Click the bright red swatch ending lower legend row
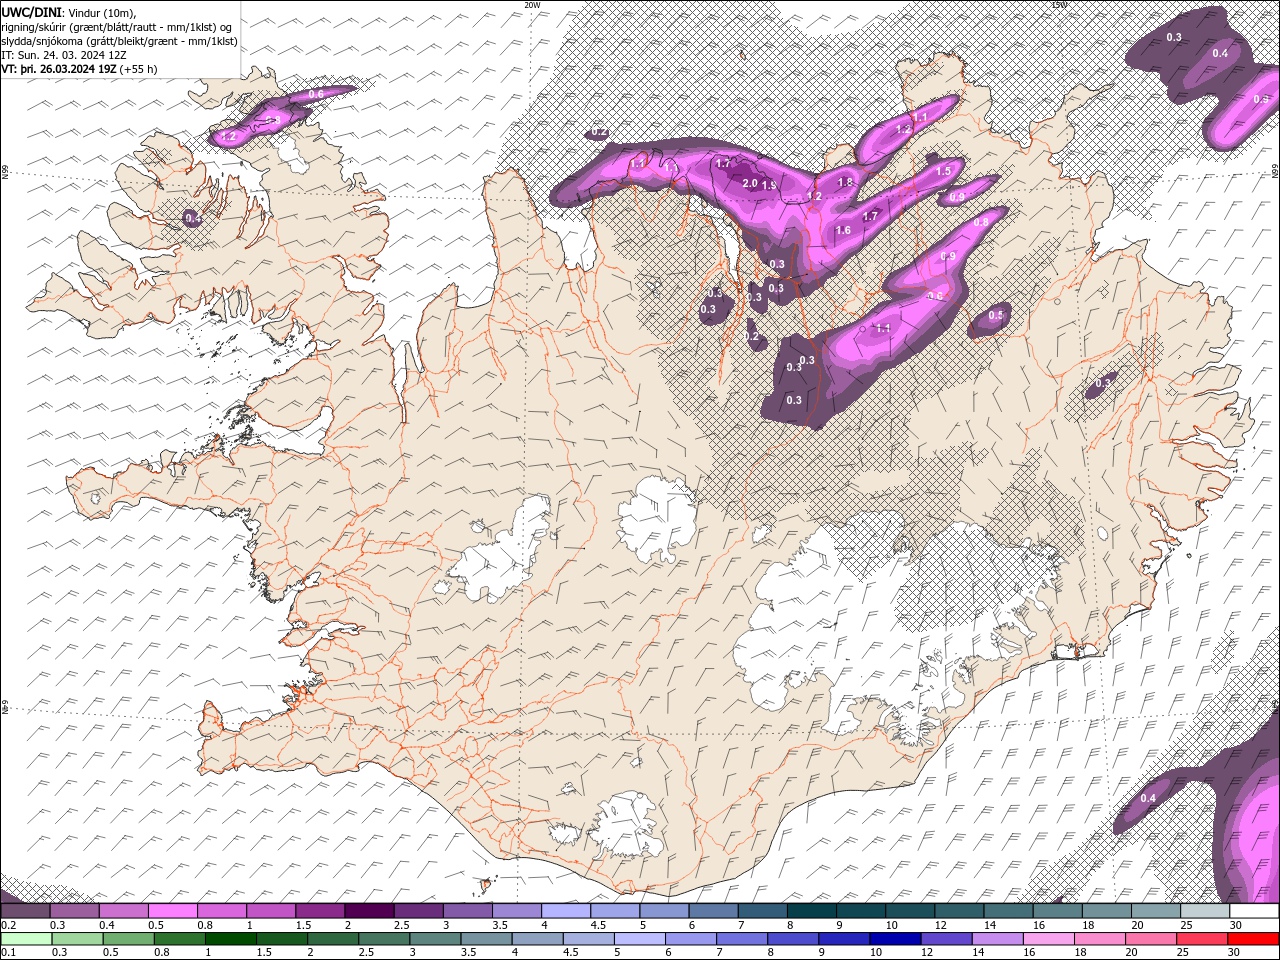Screen dimensions: 1280x960 tap(1254, 938)
